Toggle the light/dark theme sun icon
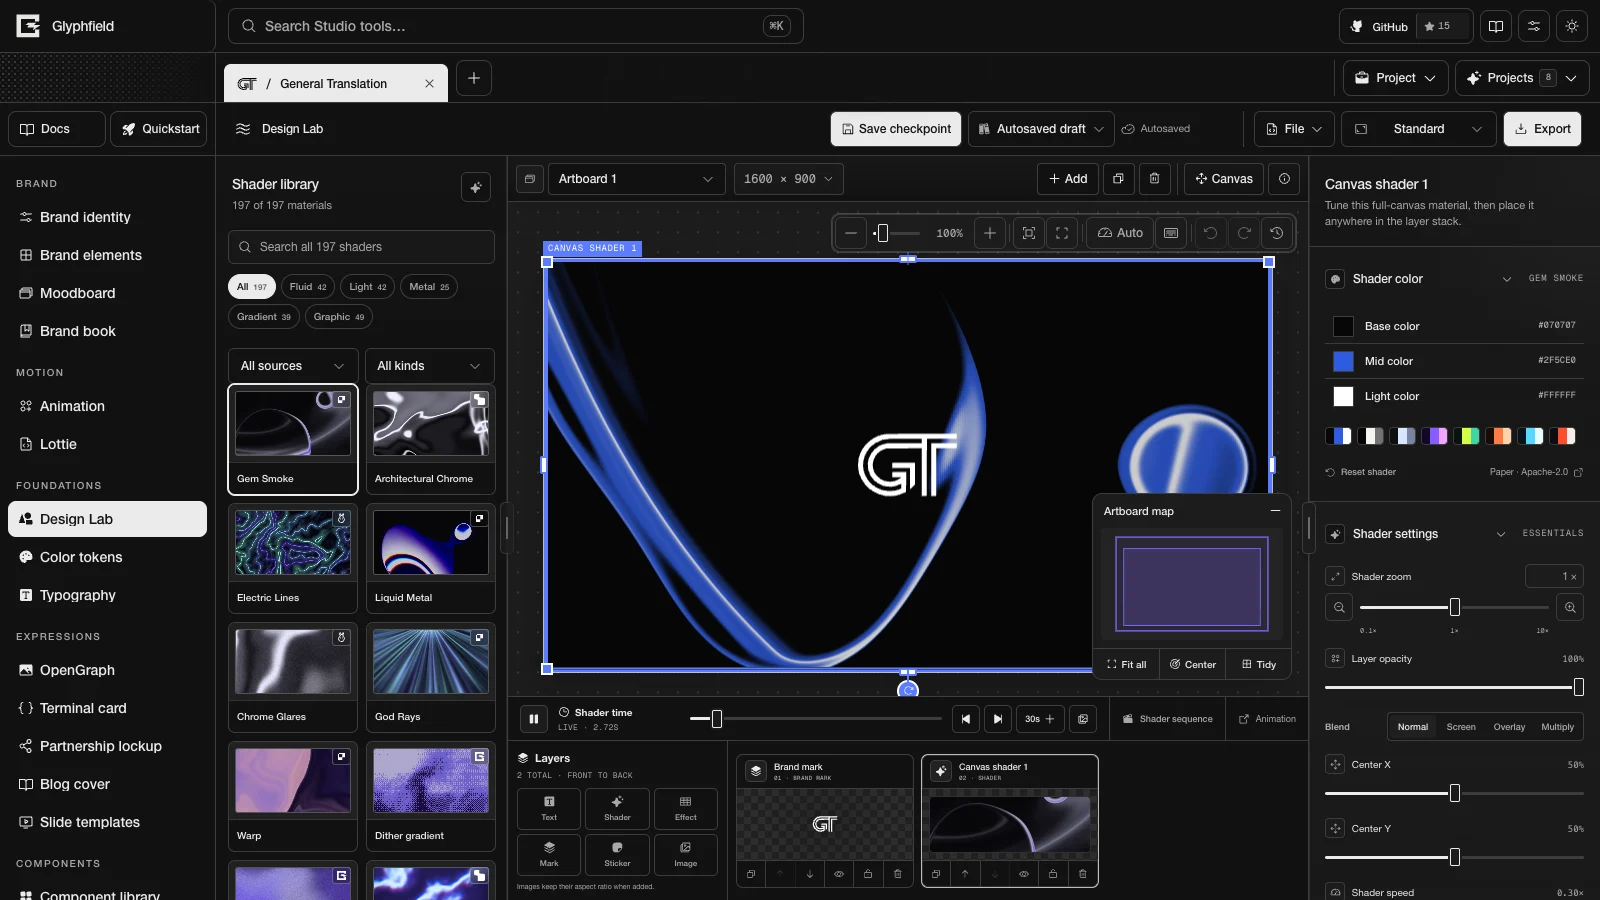 (1572, 27)
